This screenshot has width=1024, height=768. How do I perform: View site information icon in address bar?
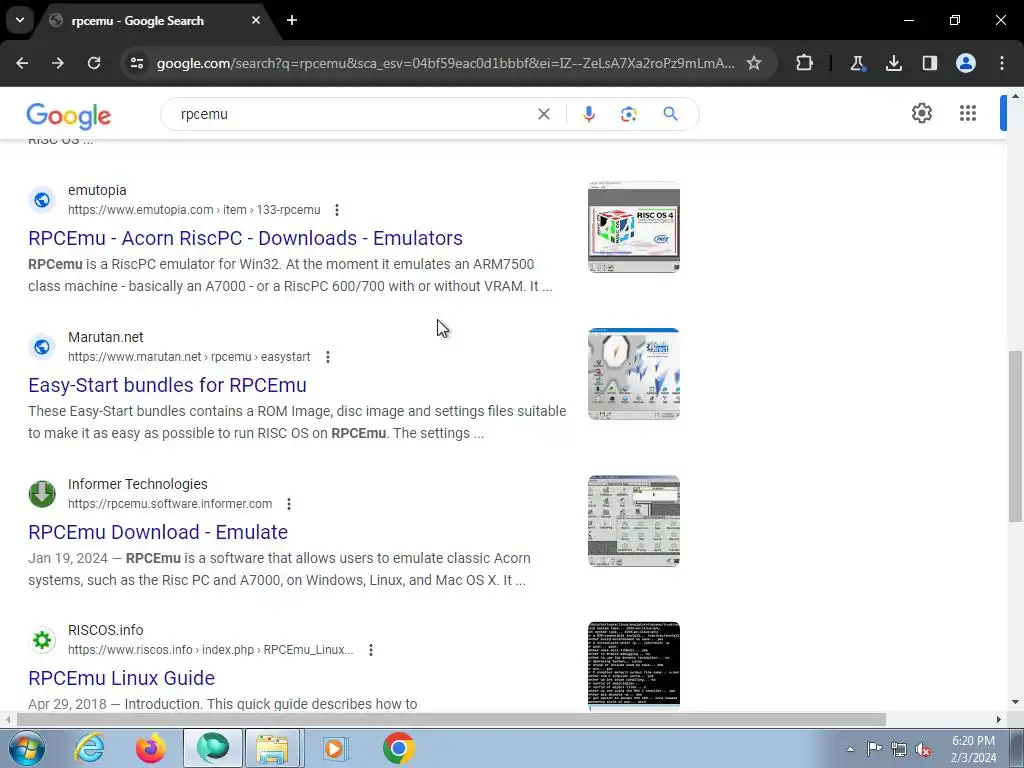tap(137, 63)
